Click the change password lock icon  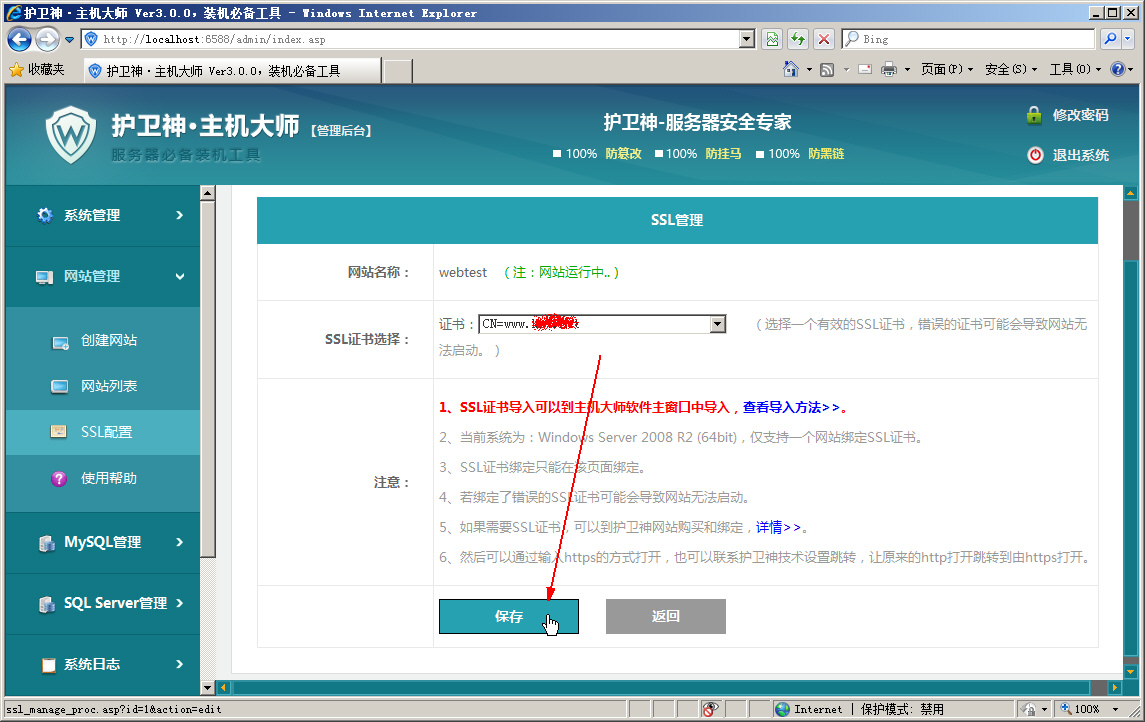tap(1034, 115)
